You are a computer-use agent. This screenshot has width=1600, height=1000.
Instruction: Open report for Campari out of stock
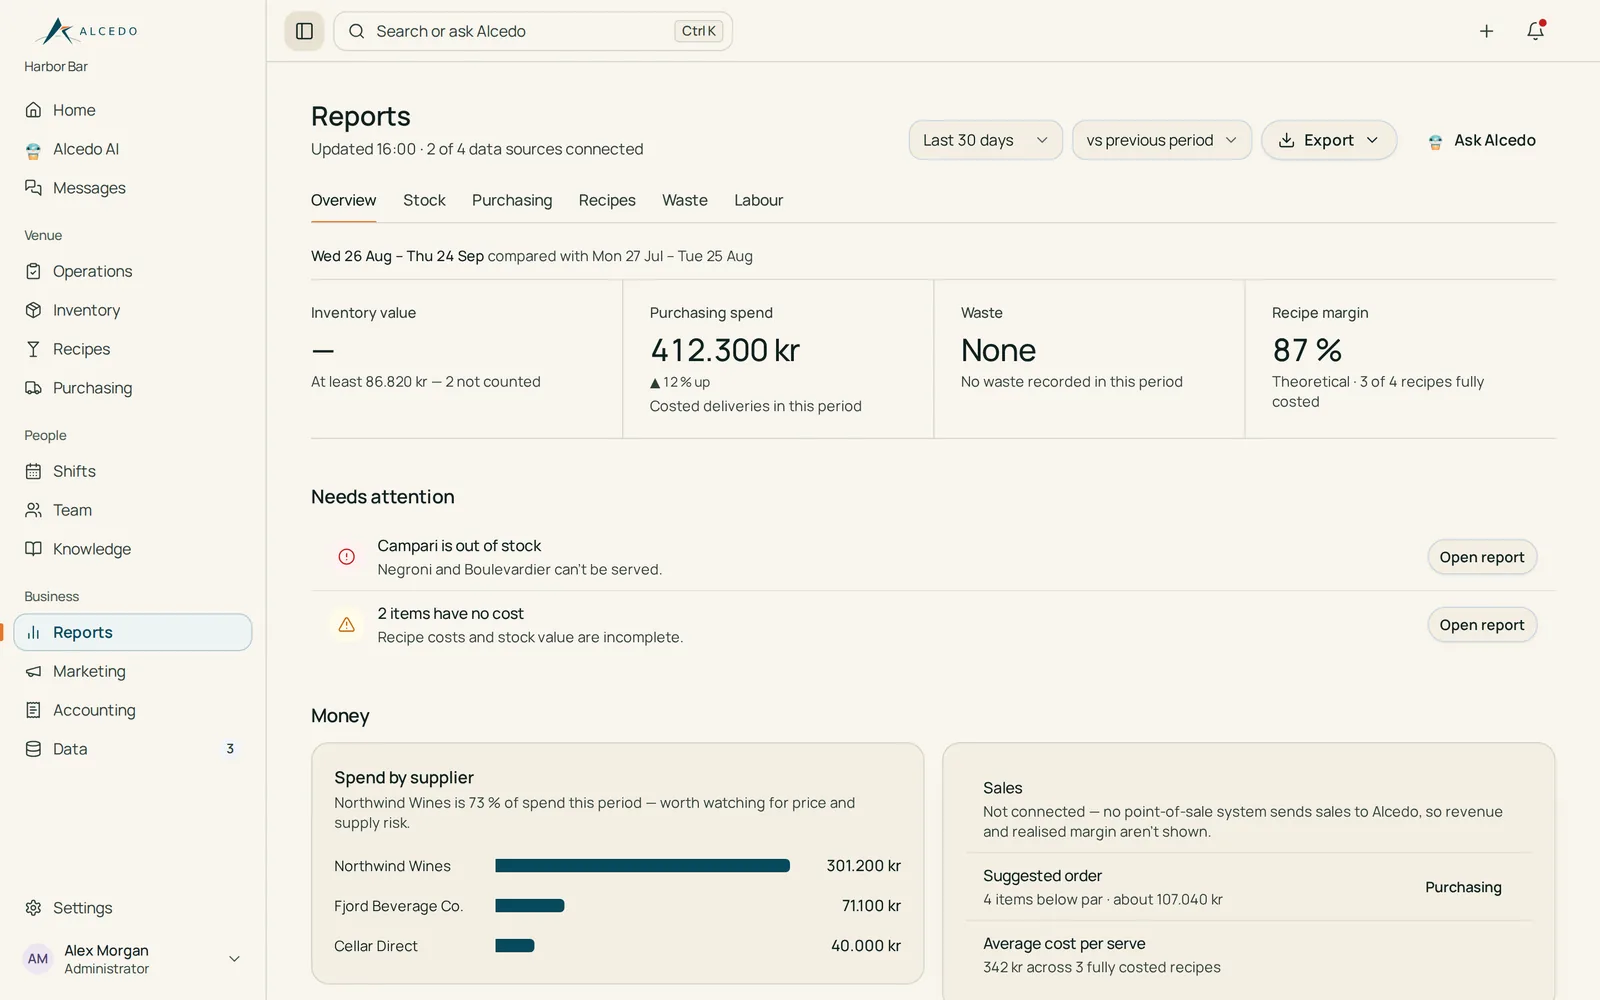pyautogui.click(x=1481, y=557)
